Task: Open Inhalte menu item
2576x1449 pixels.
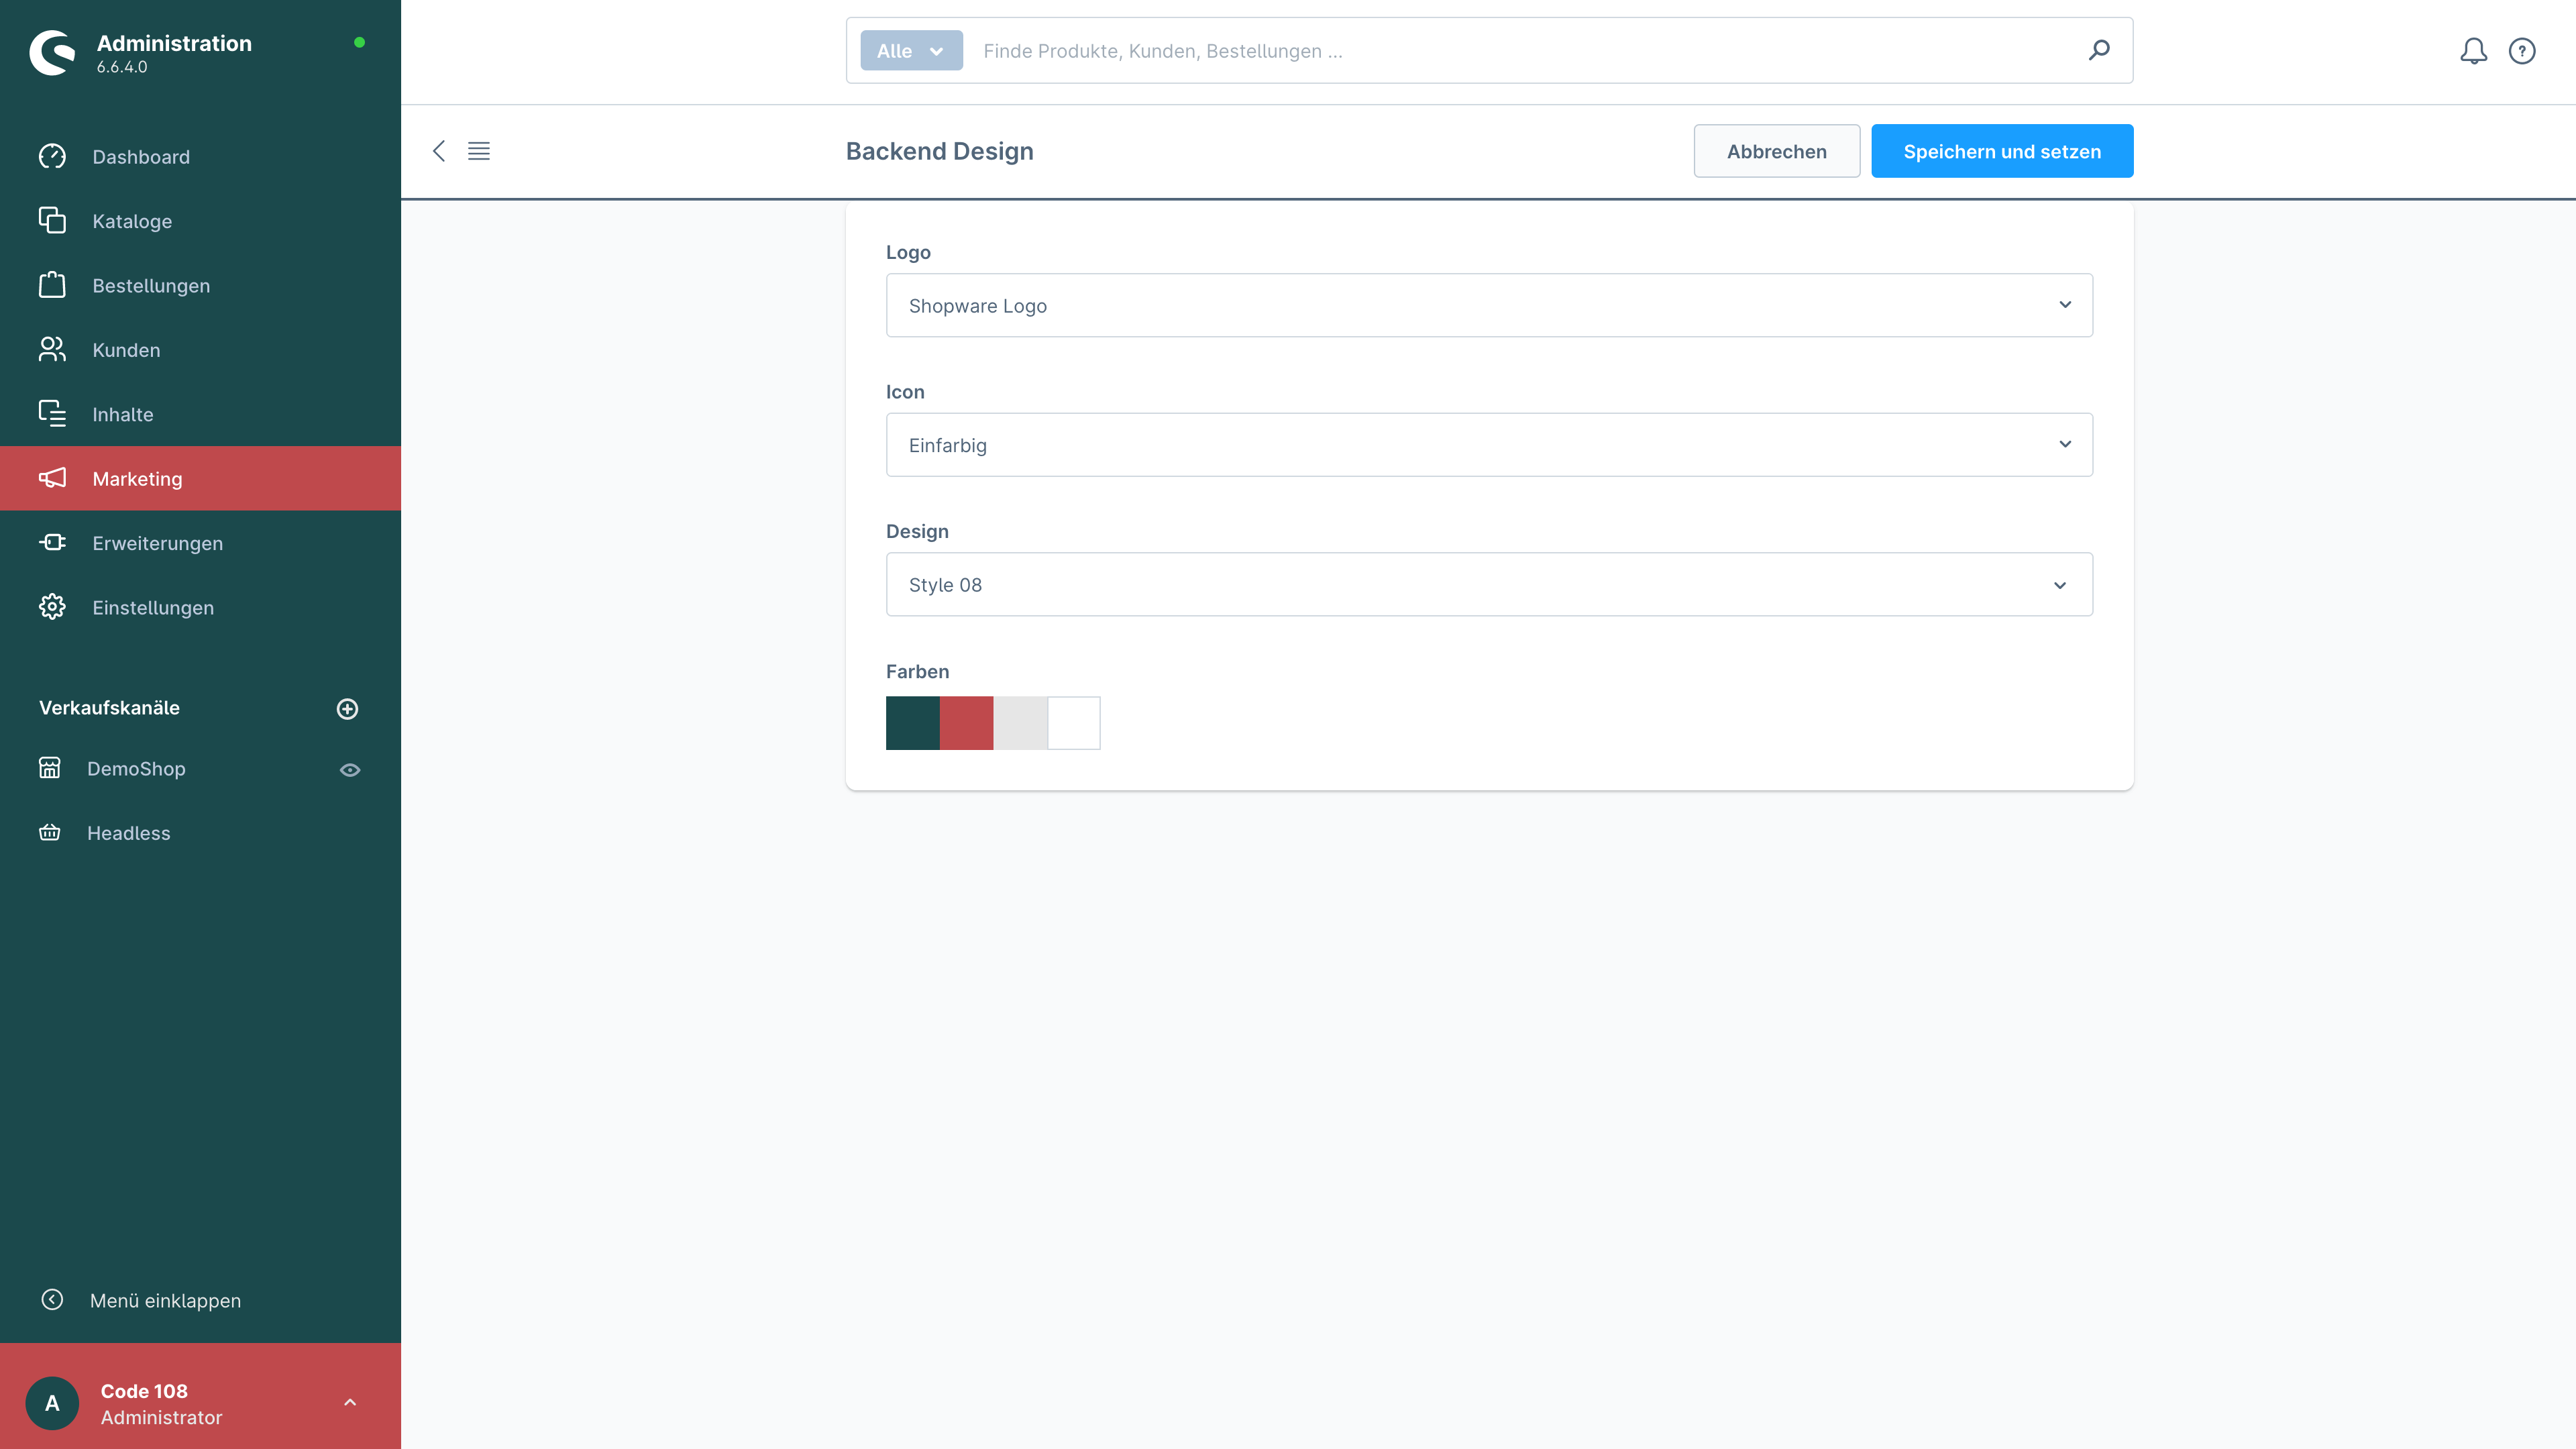Action: [200, 414]
